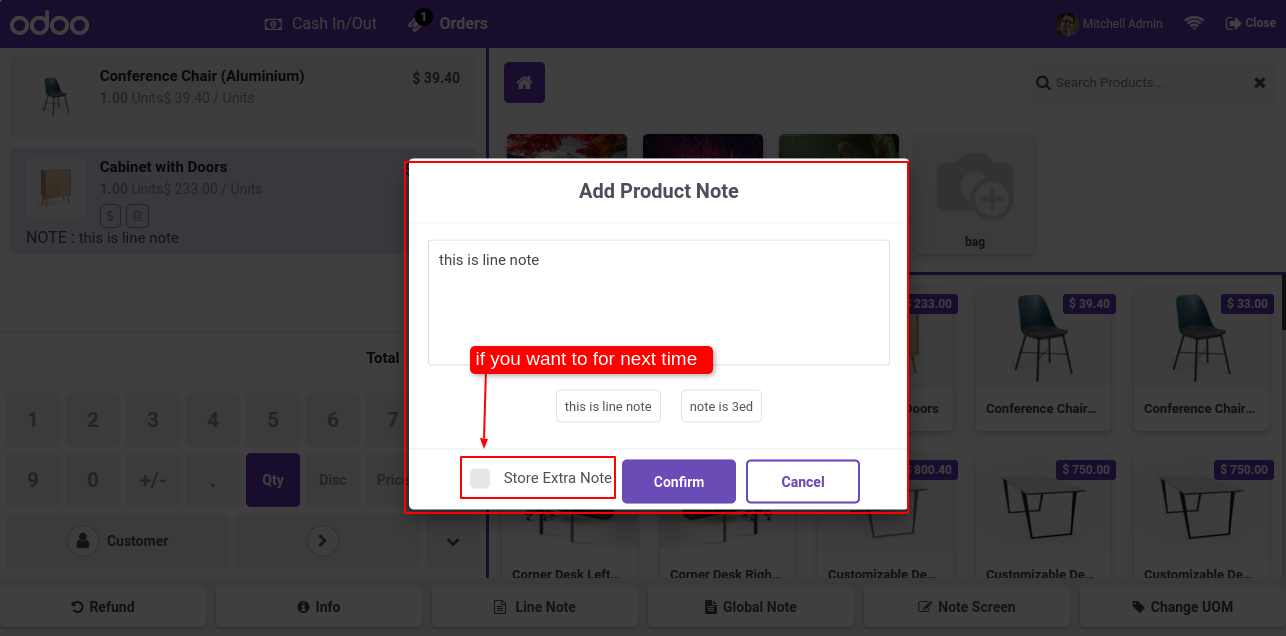This screenshot has width=1286, height=636.
Task: Select the Line Note control button
Action: [x=535, y=607]
